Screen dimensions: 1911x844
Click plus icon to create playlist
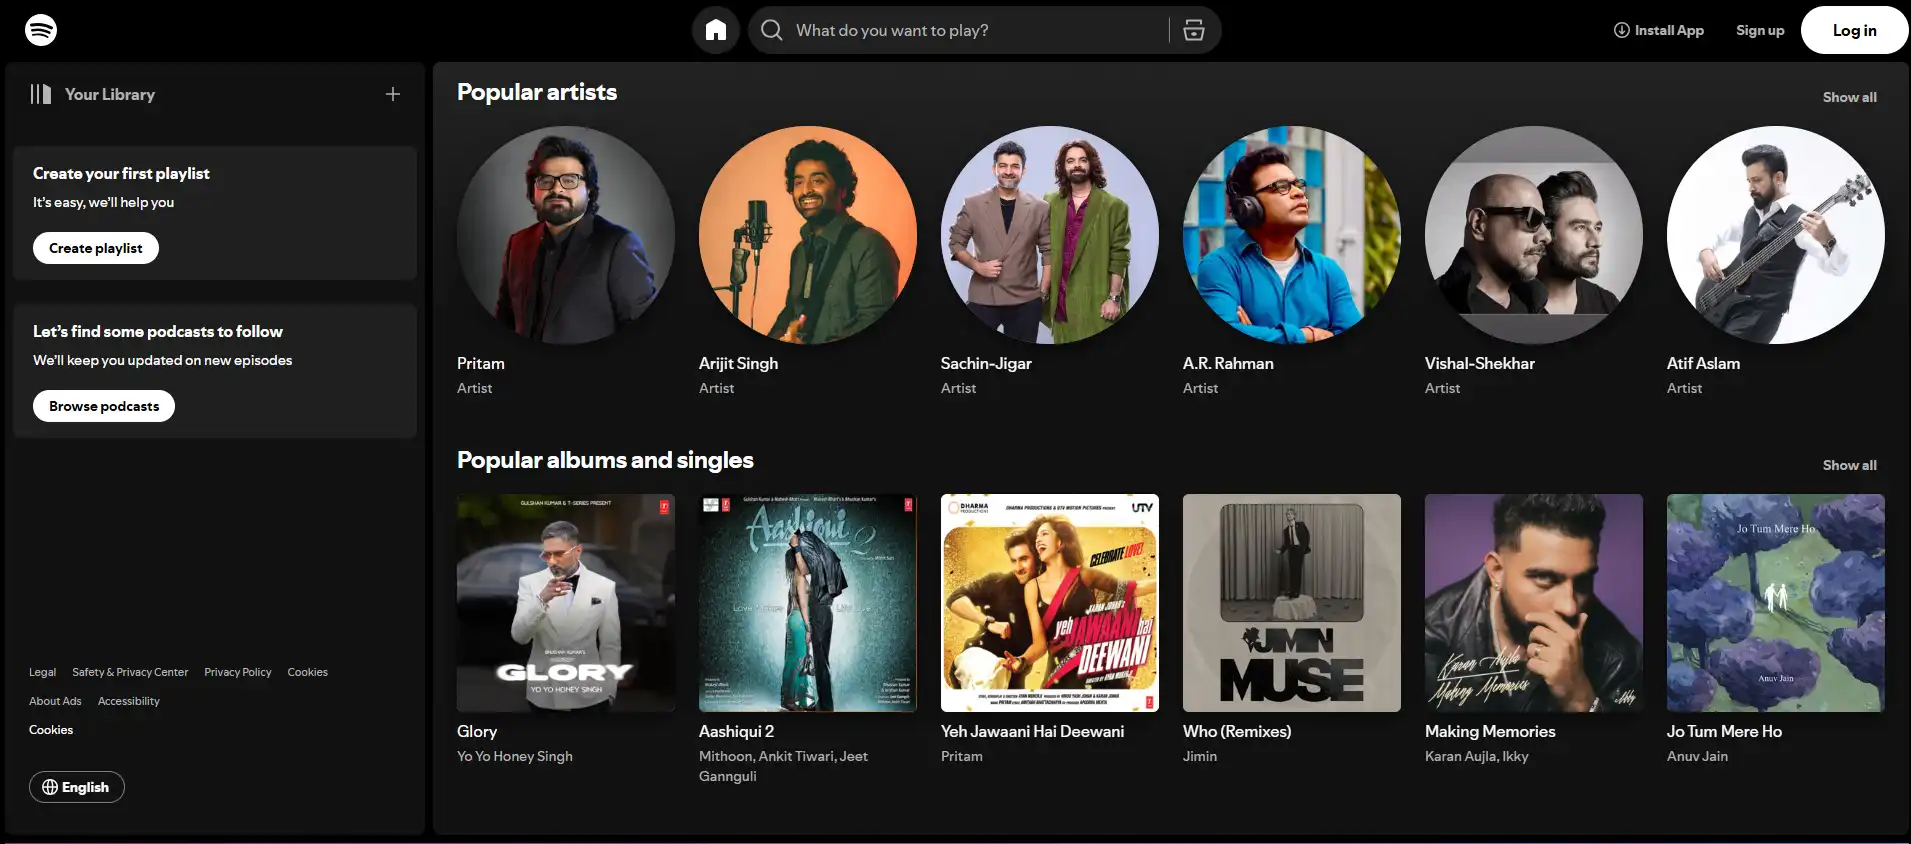click(393, 94)
